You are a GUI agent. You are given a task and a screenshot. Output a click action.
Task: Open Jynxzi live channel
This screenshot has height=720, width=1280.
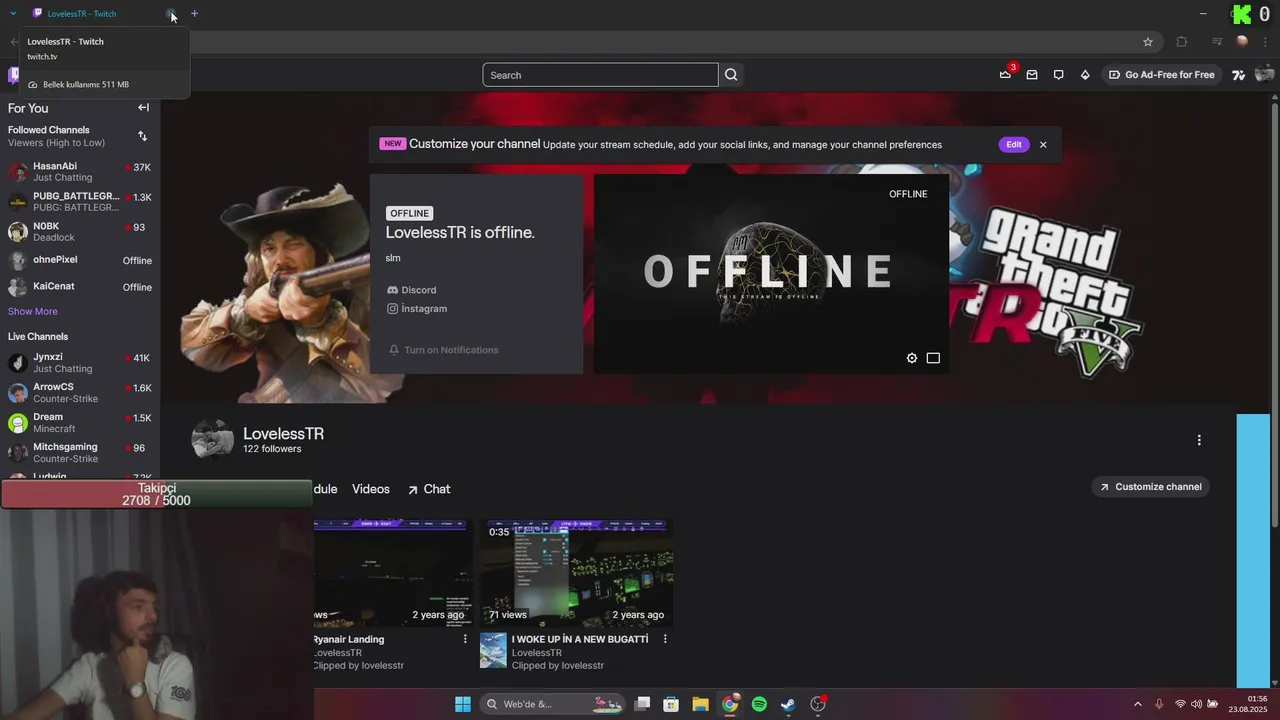(80, 363)
